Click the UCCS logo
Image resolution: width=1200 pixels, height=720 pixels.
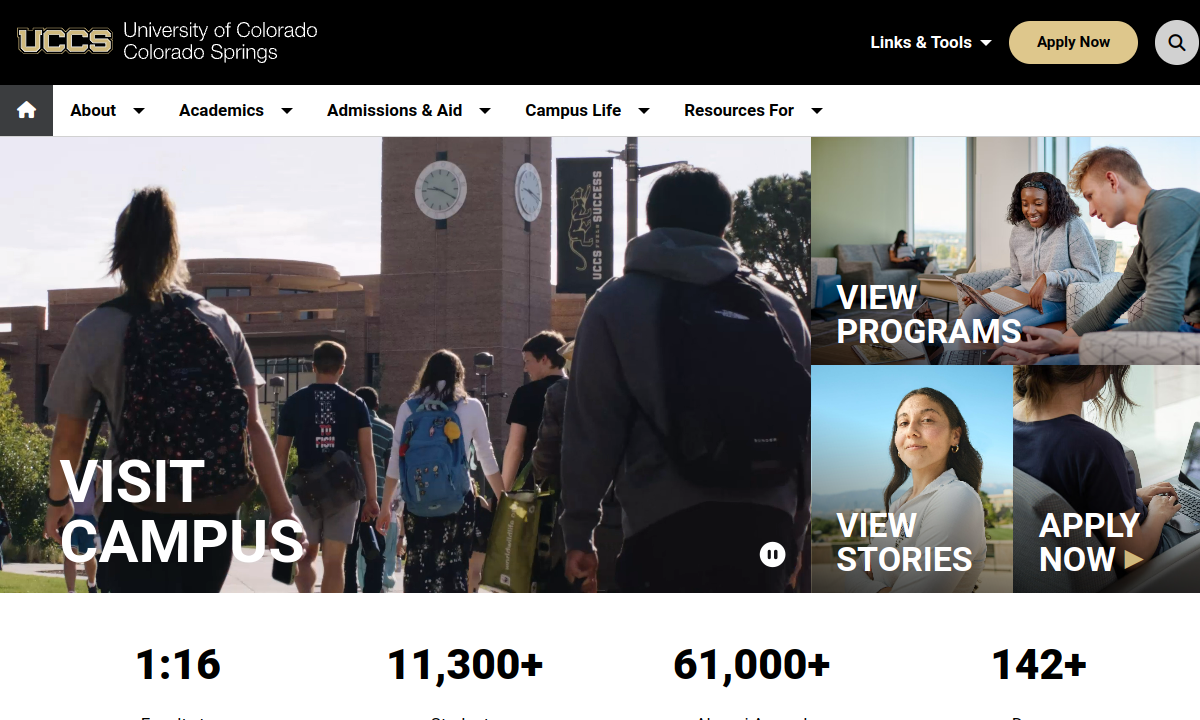tap(65, 42)
